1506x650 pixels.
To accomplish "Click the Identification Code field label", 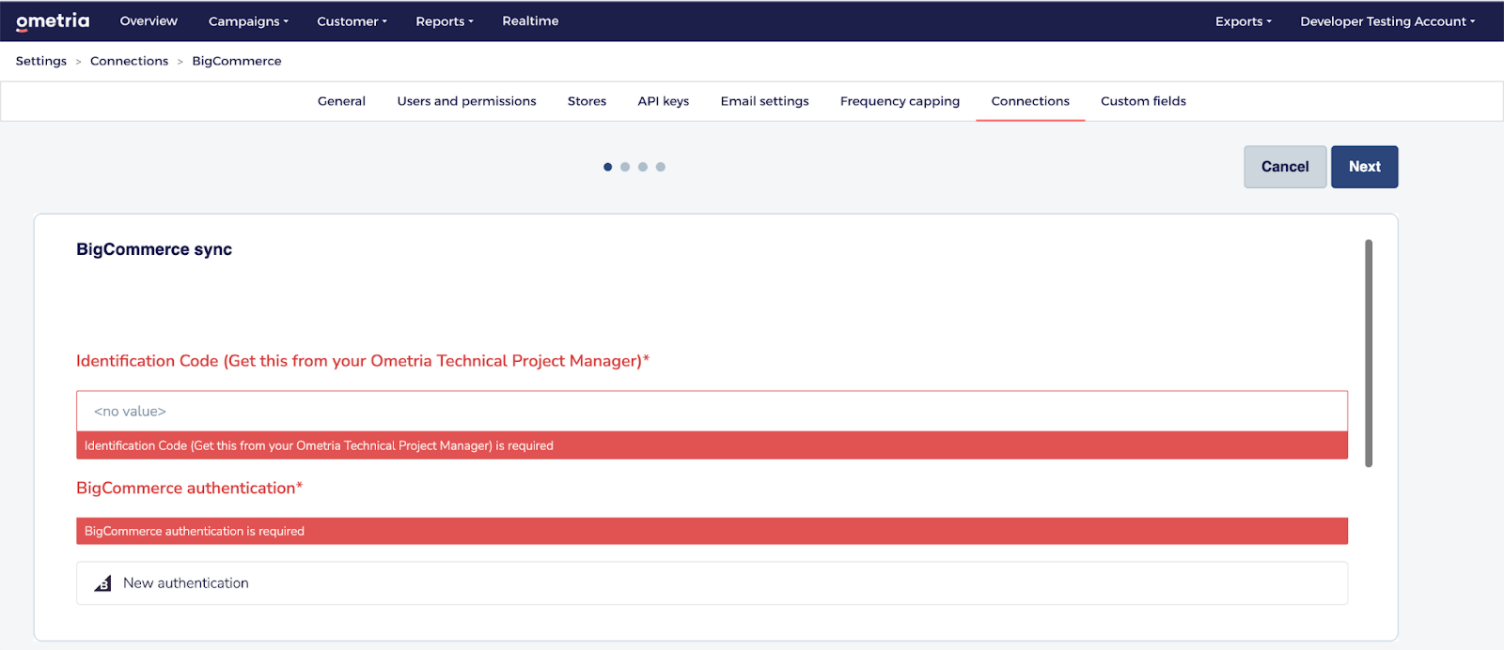I will point(363,361).
